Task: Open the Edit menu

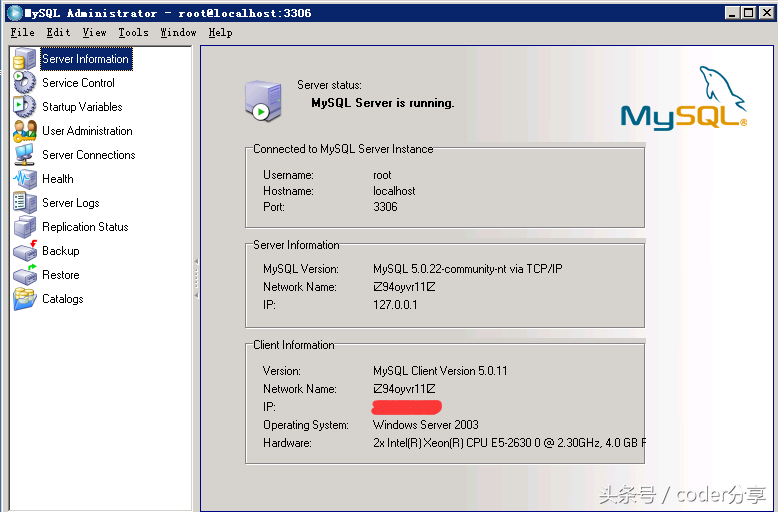Action: click(x=58, y=32)
